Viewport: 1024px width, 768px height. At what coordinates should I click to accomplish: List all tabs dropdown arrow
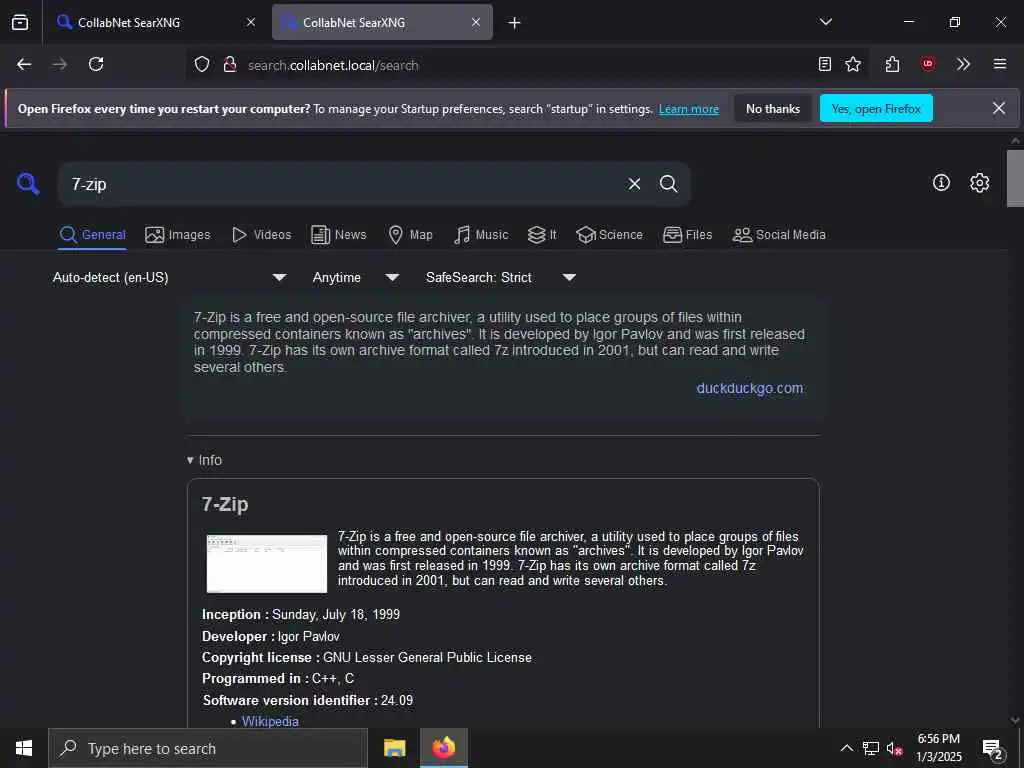[x=826, y=22]
